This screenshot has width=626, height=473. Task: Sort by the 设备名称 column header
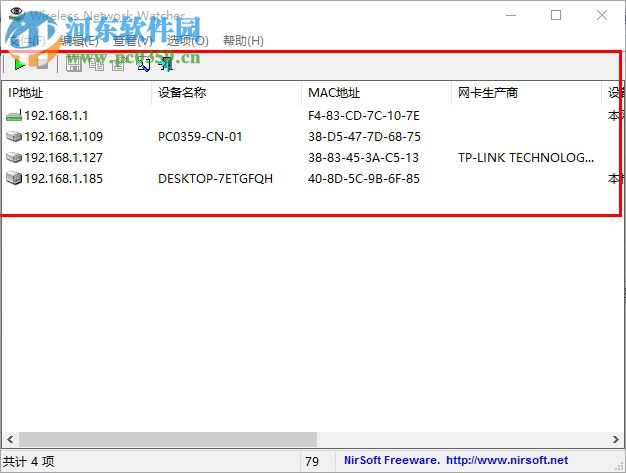[x=226, y=93]
